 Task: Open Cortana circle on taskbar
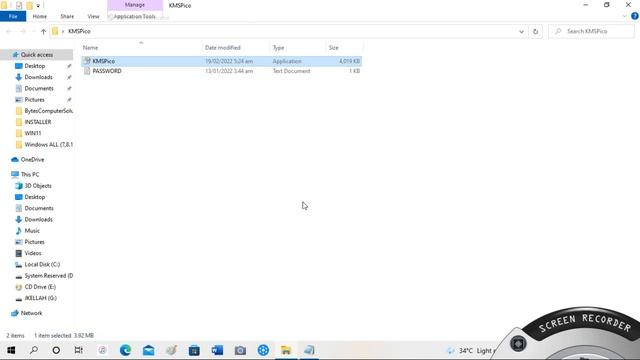click(x=56, y=350)
